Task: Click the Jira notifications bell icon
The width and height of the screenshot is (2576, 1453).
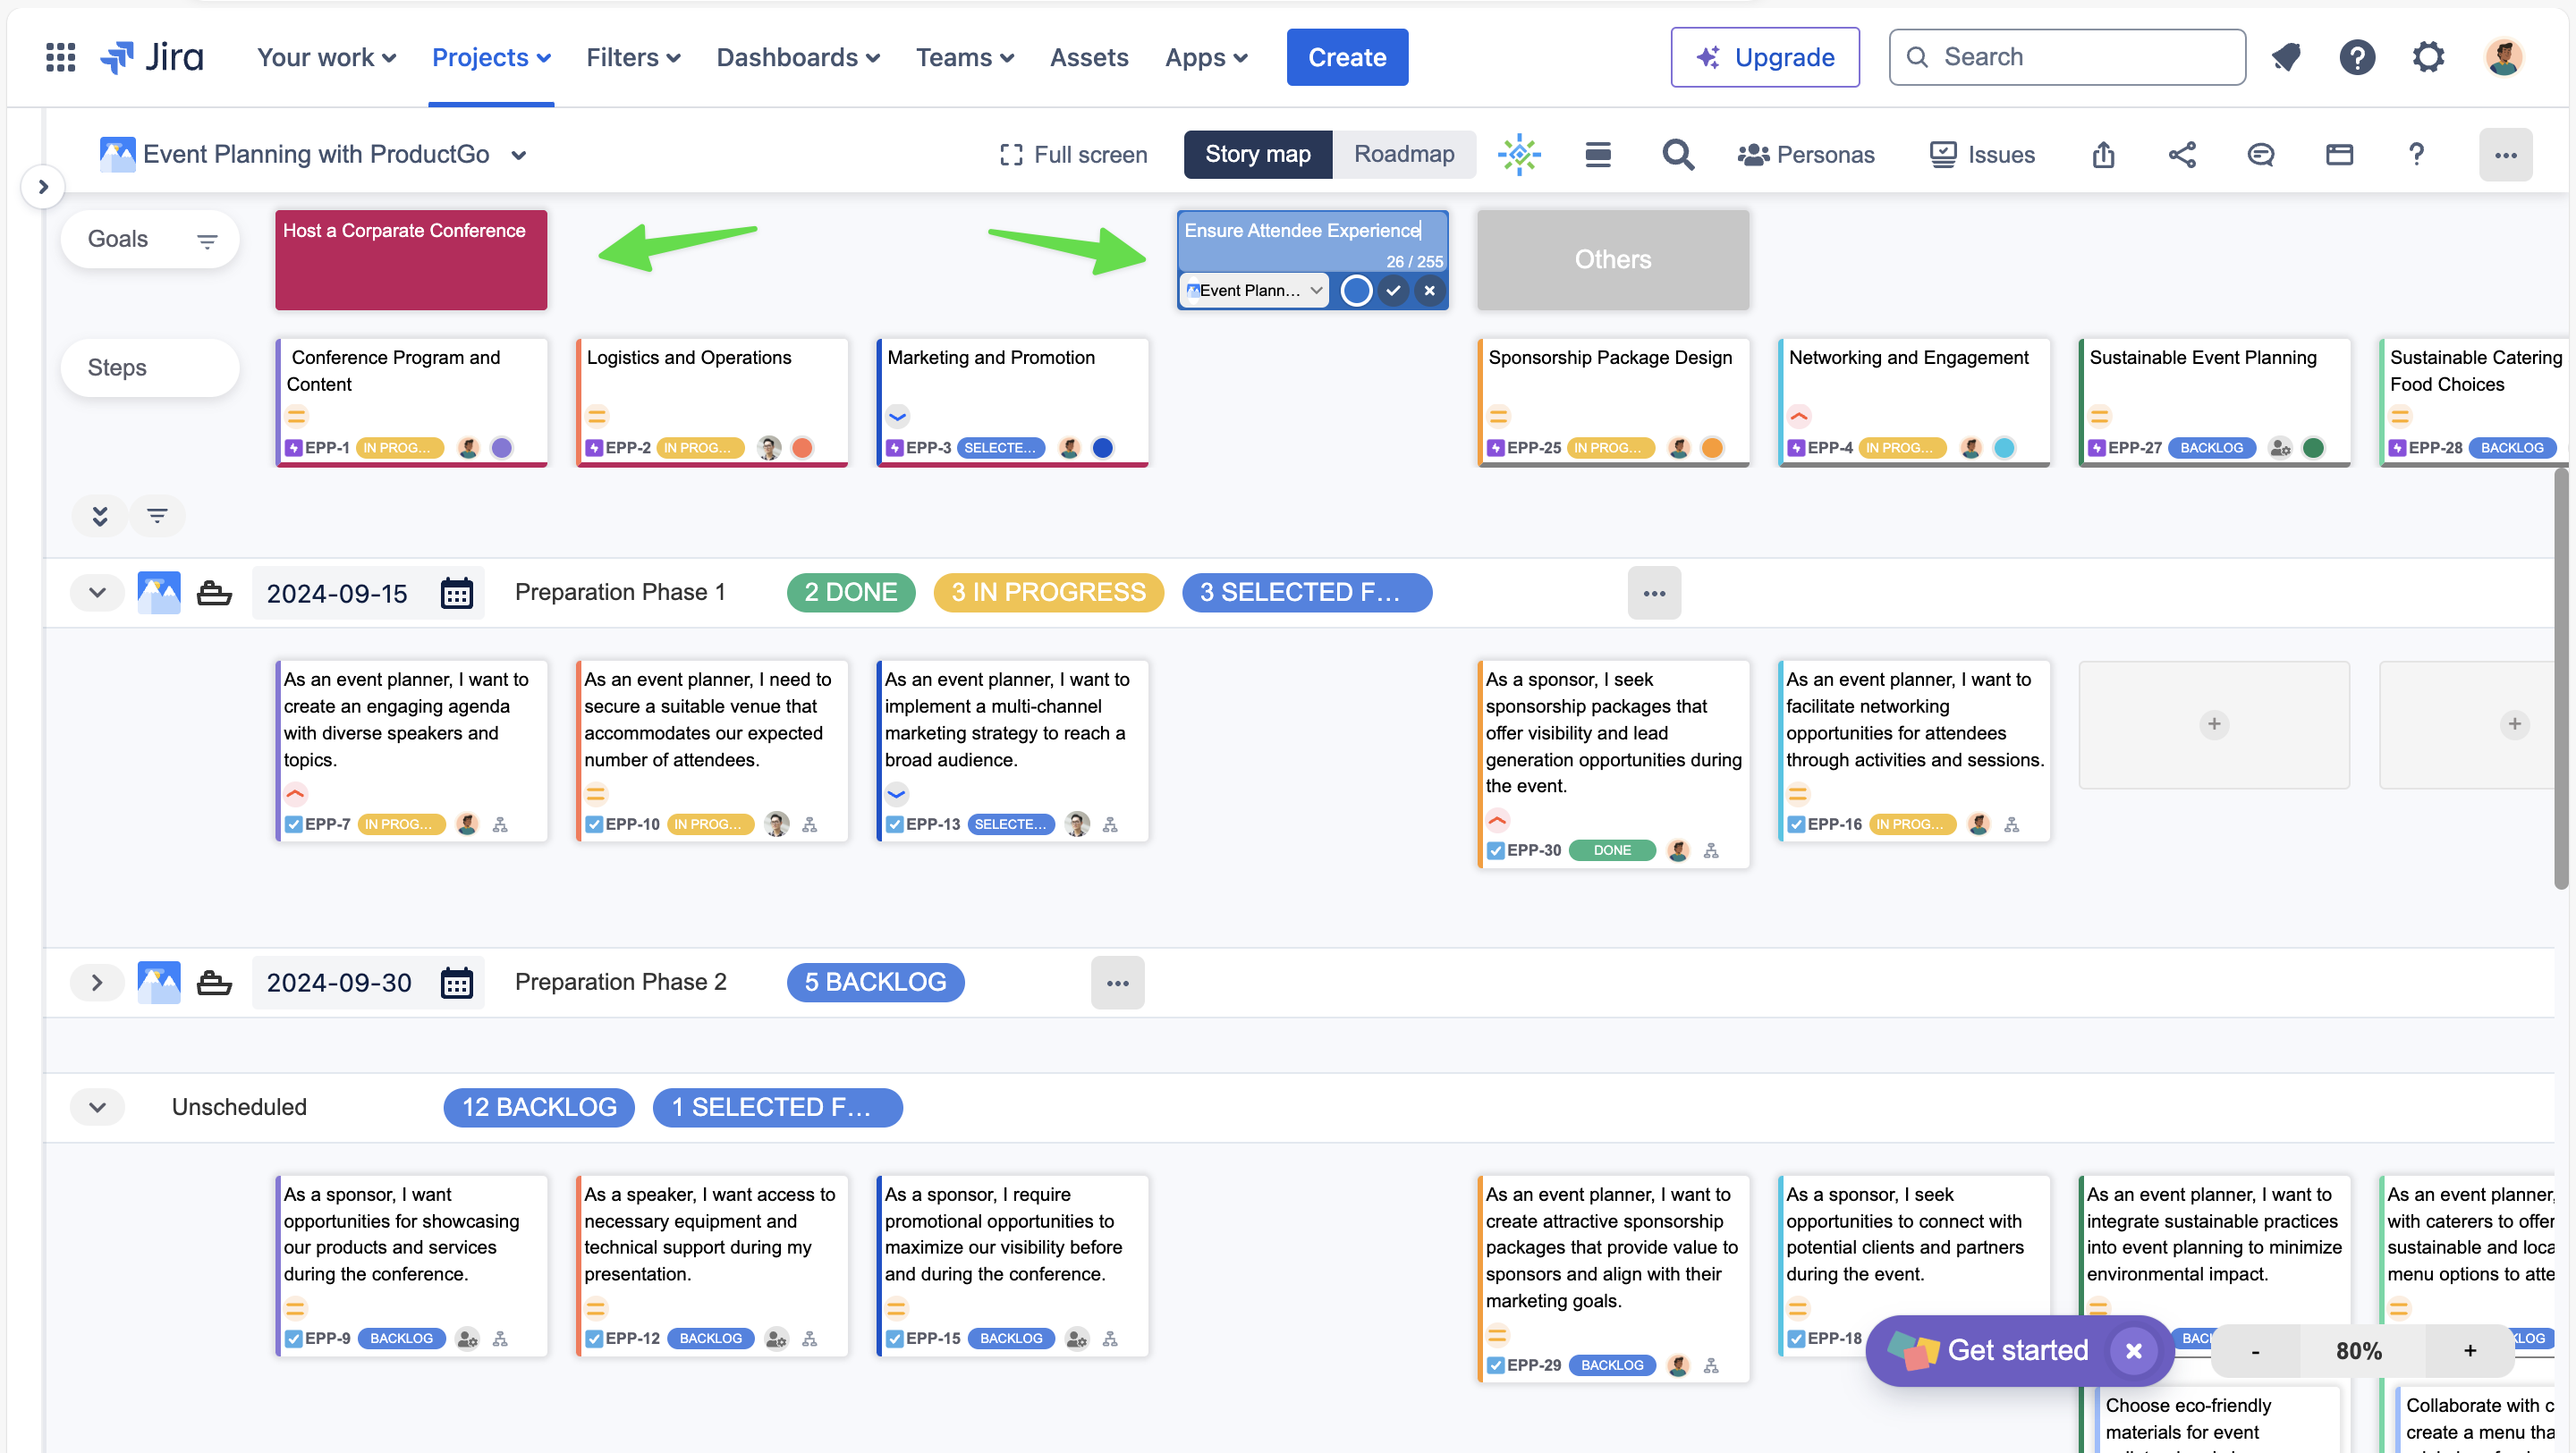Action: click(2286, 57)
